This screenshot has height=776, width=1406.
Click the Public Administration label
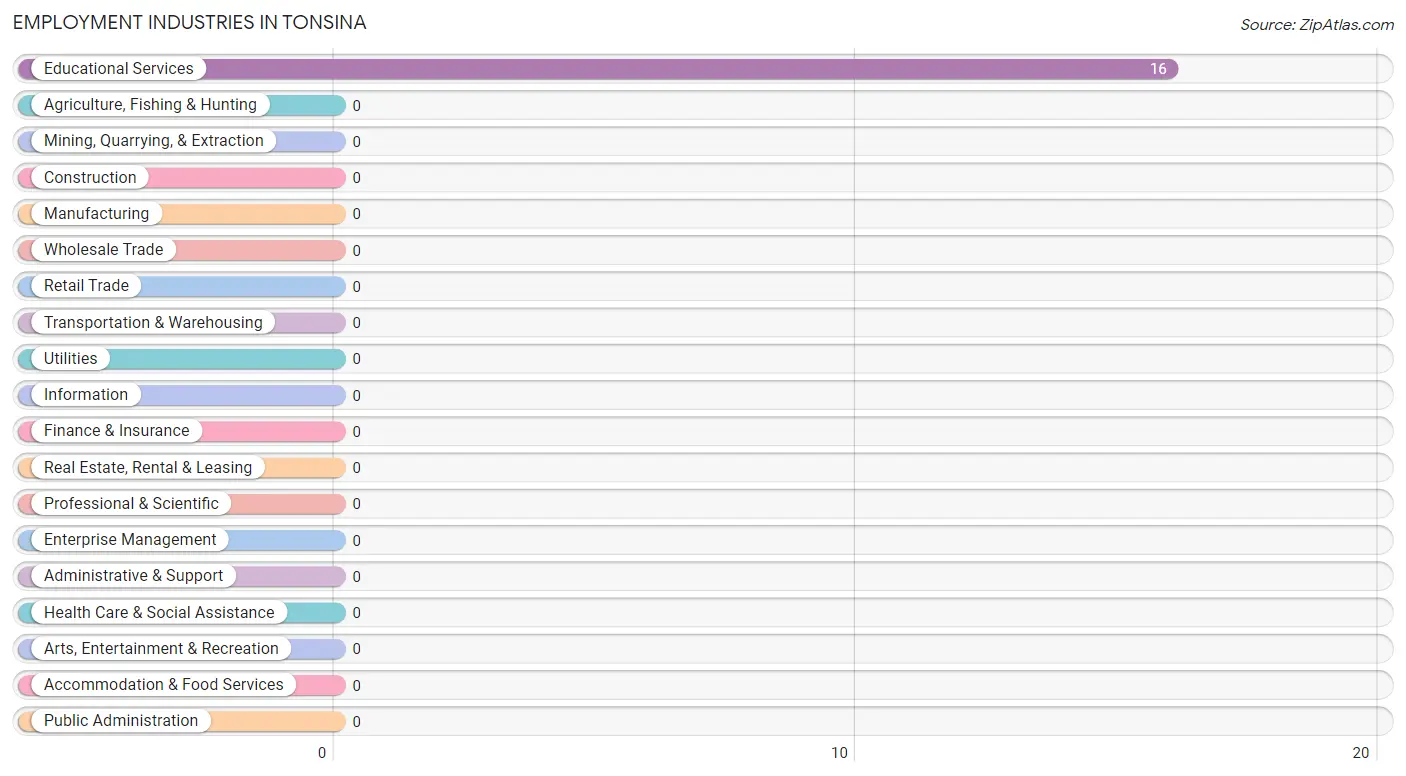pyautogui.click(x=121, y=721)
